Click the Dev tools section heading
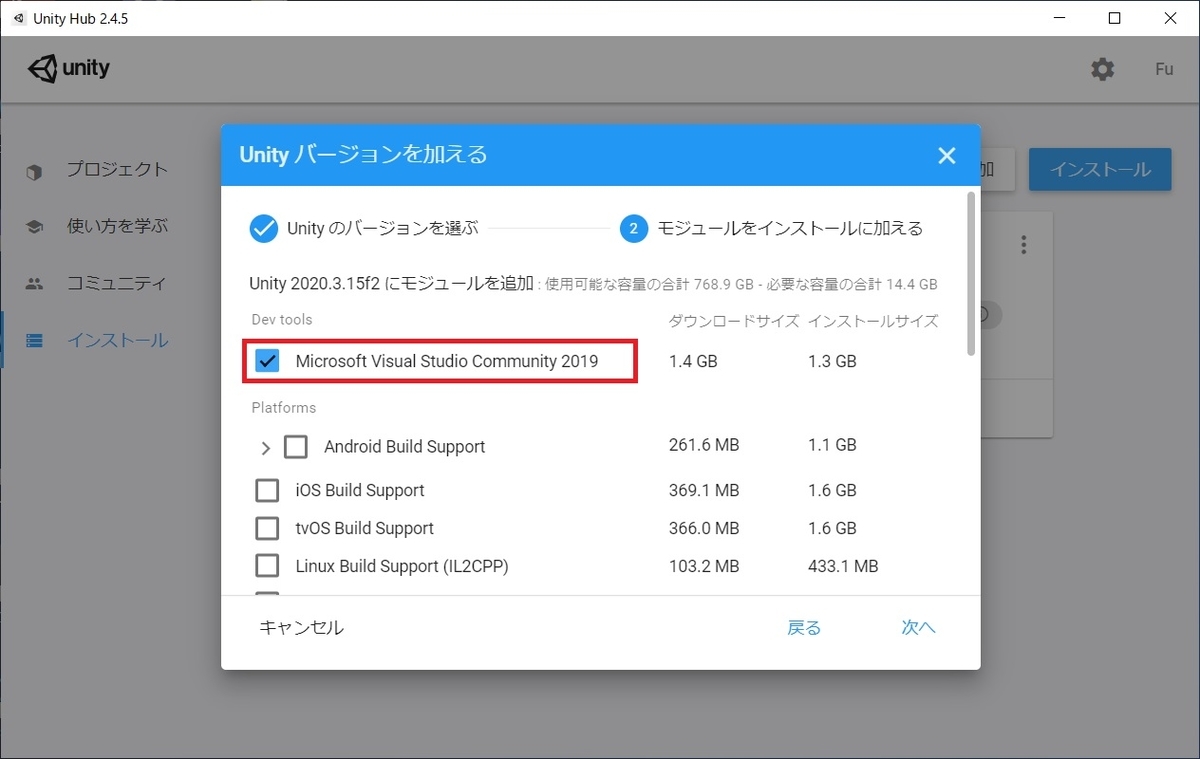This screenshot has height=759, width=1200. (282, 320)
